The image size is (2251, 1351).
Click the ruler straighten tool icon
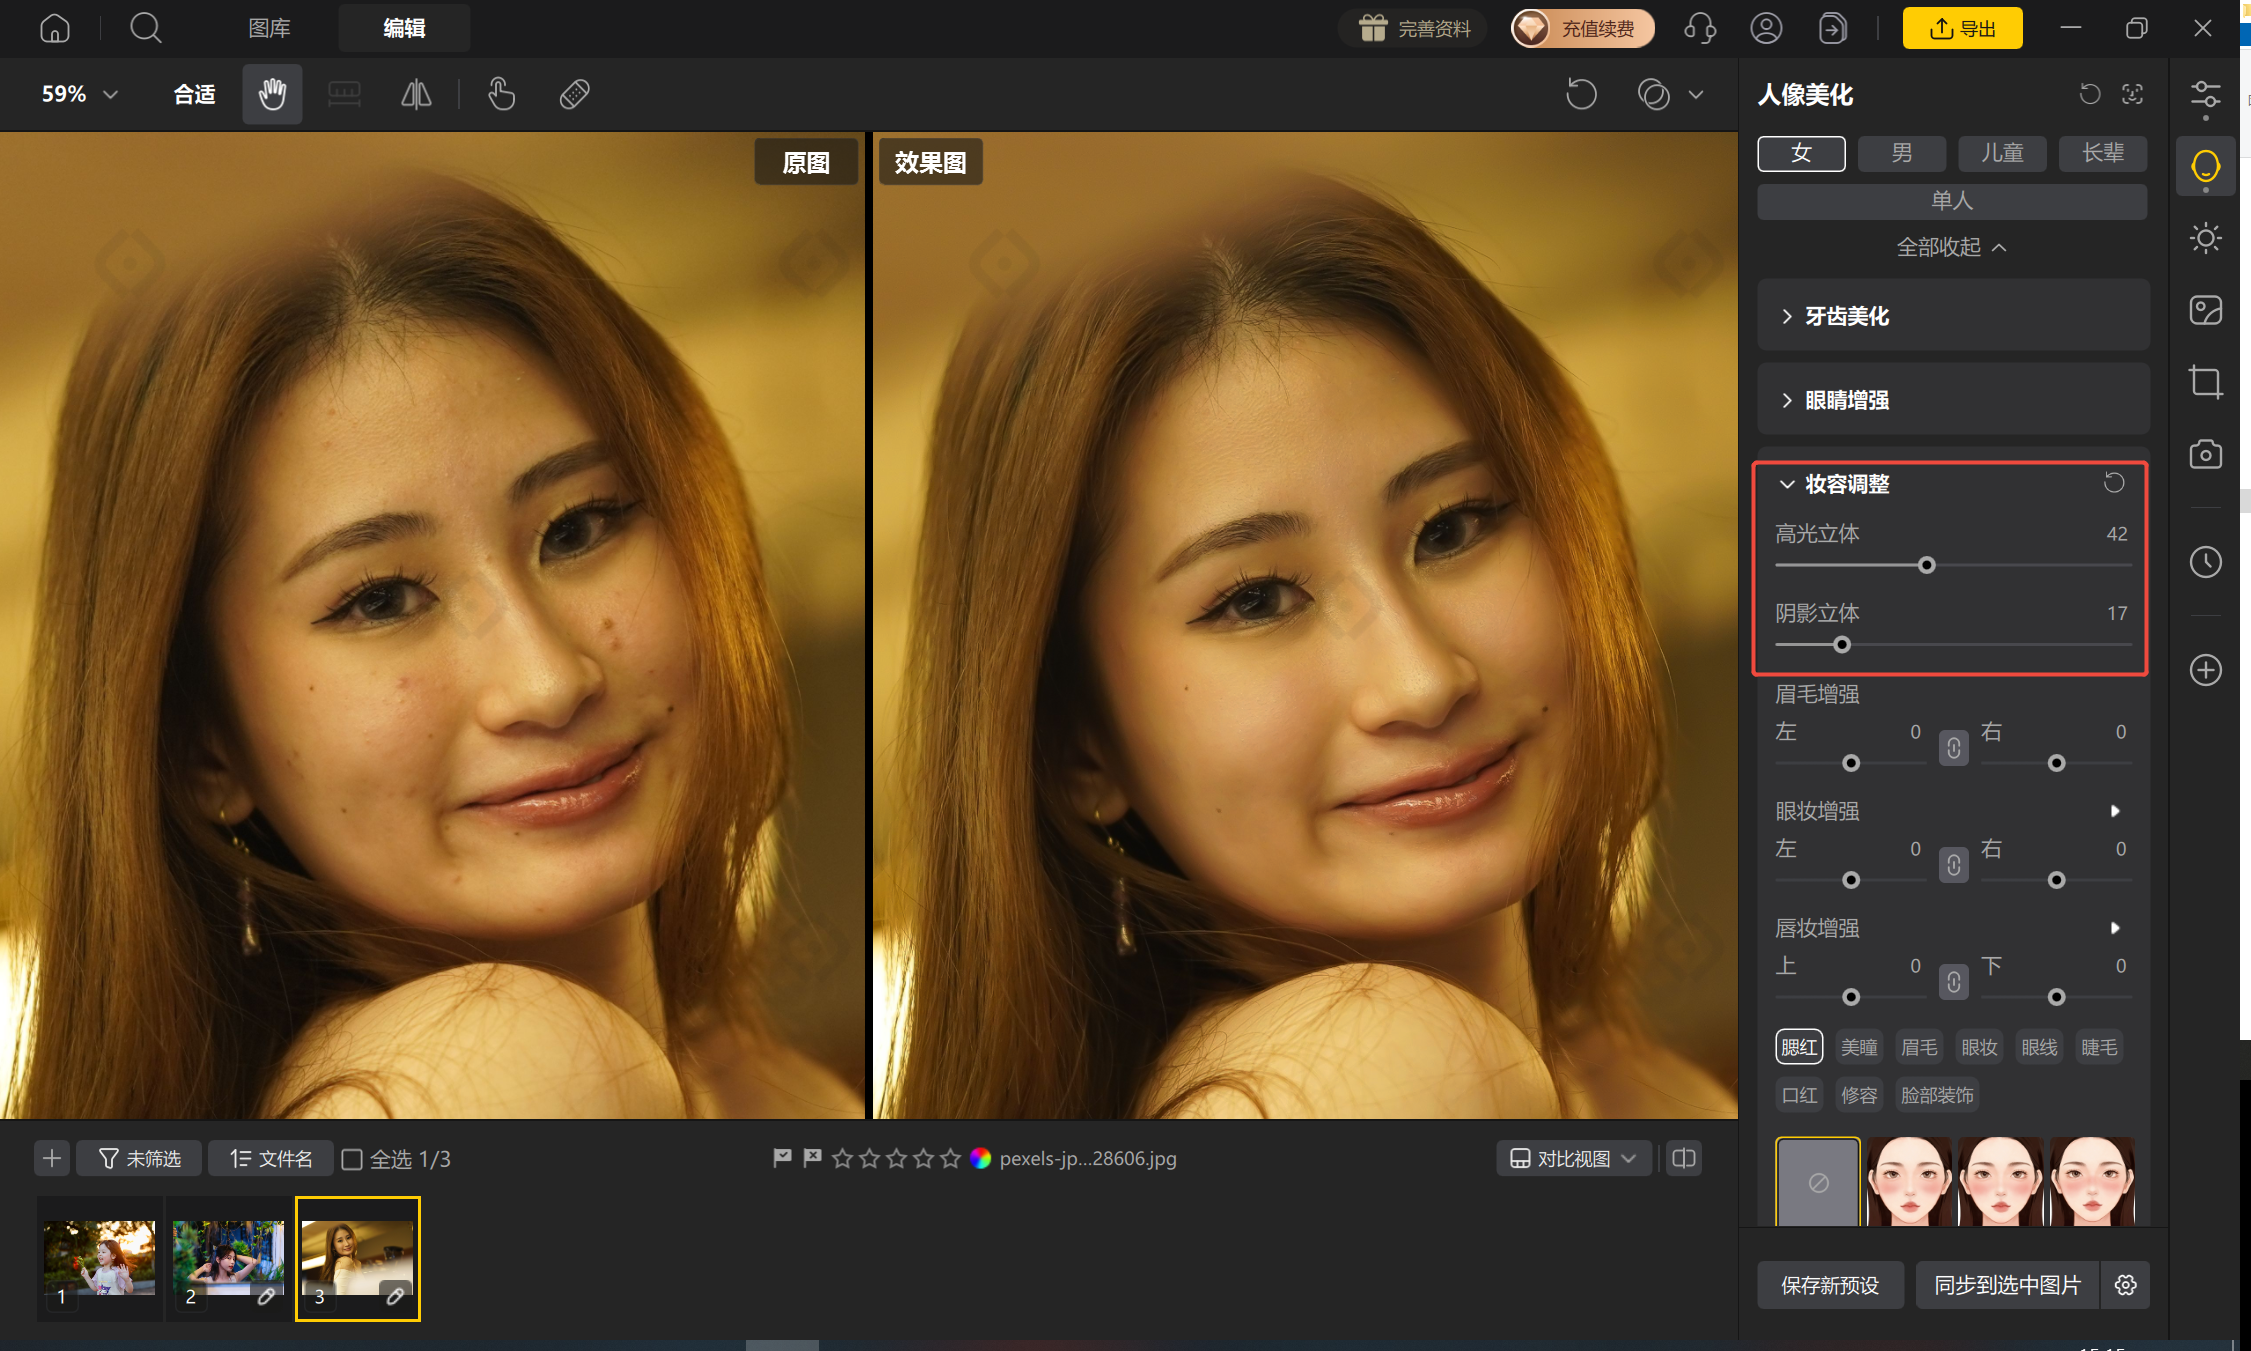344,94
